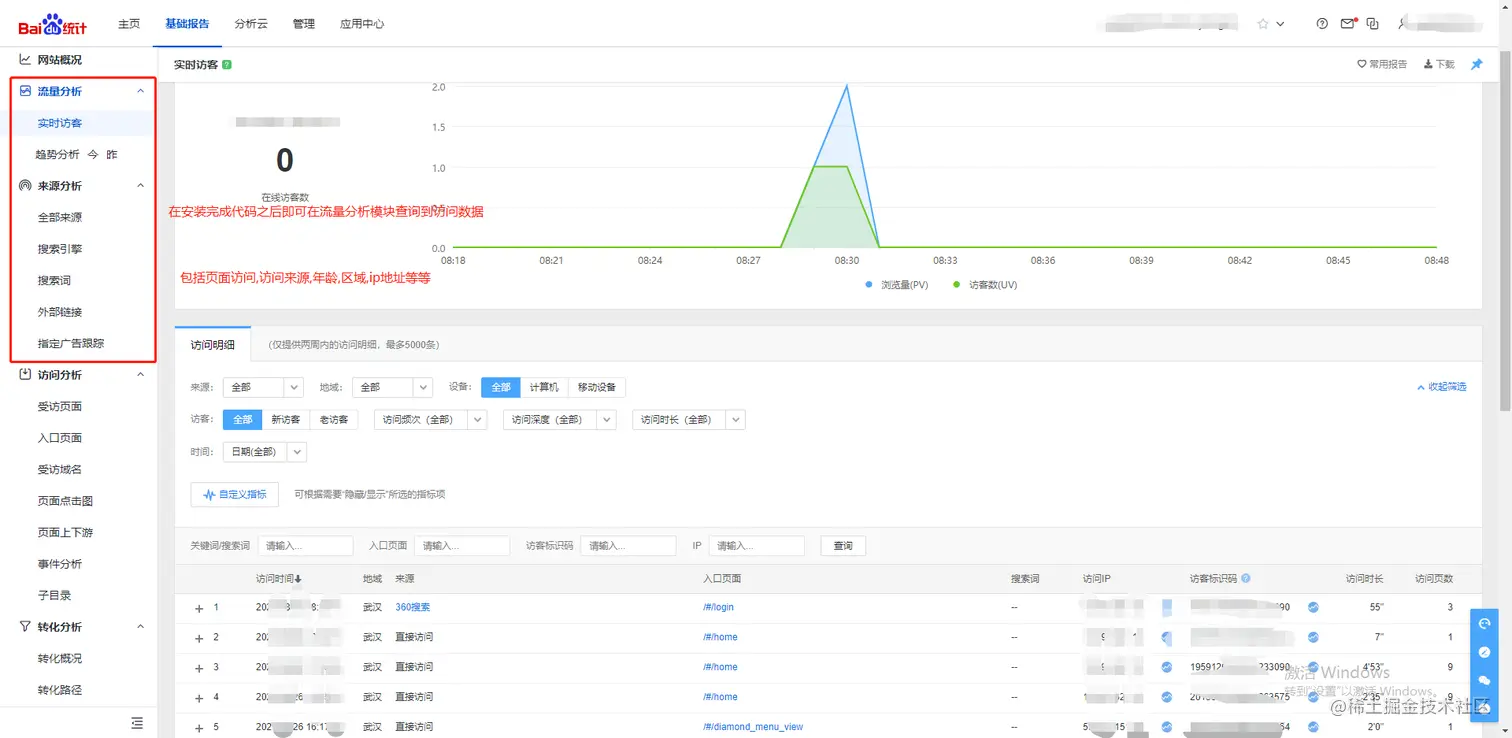This screenshot has width=1512, height=738.
Task: Open the 地域 dropdown
Action: pyautogui.click(x=392, y=387)
